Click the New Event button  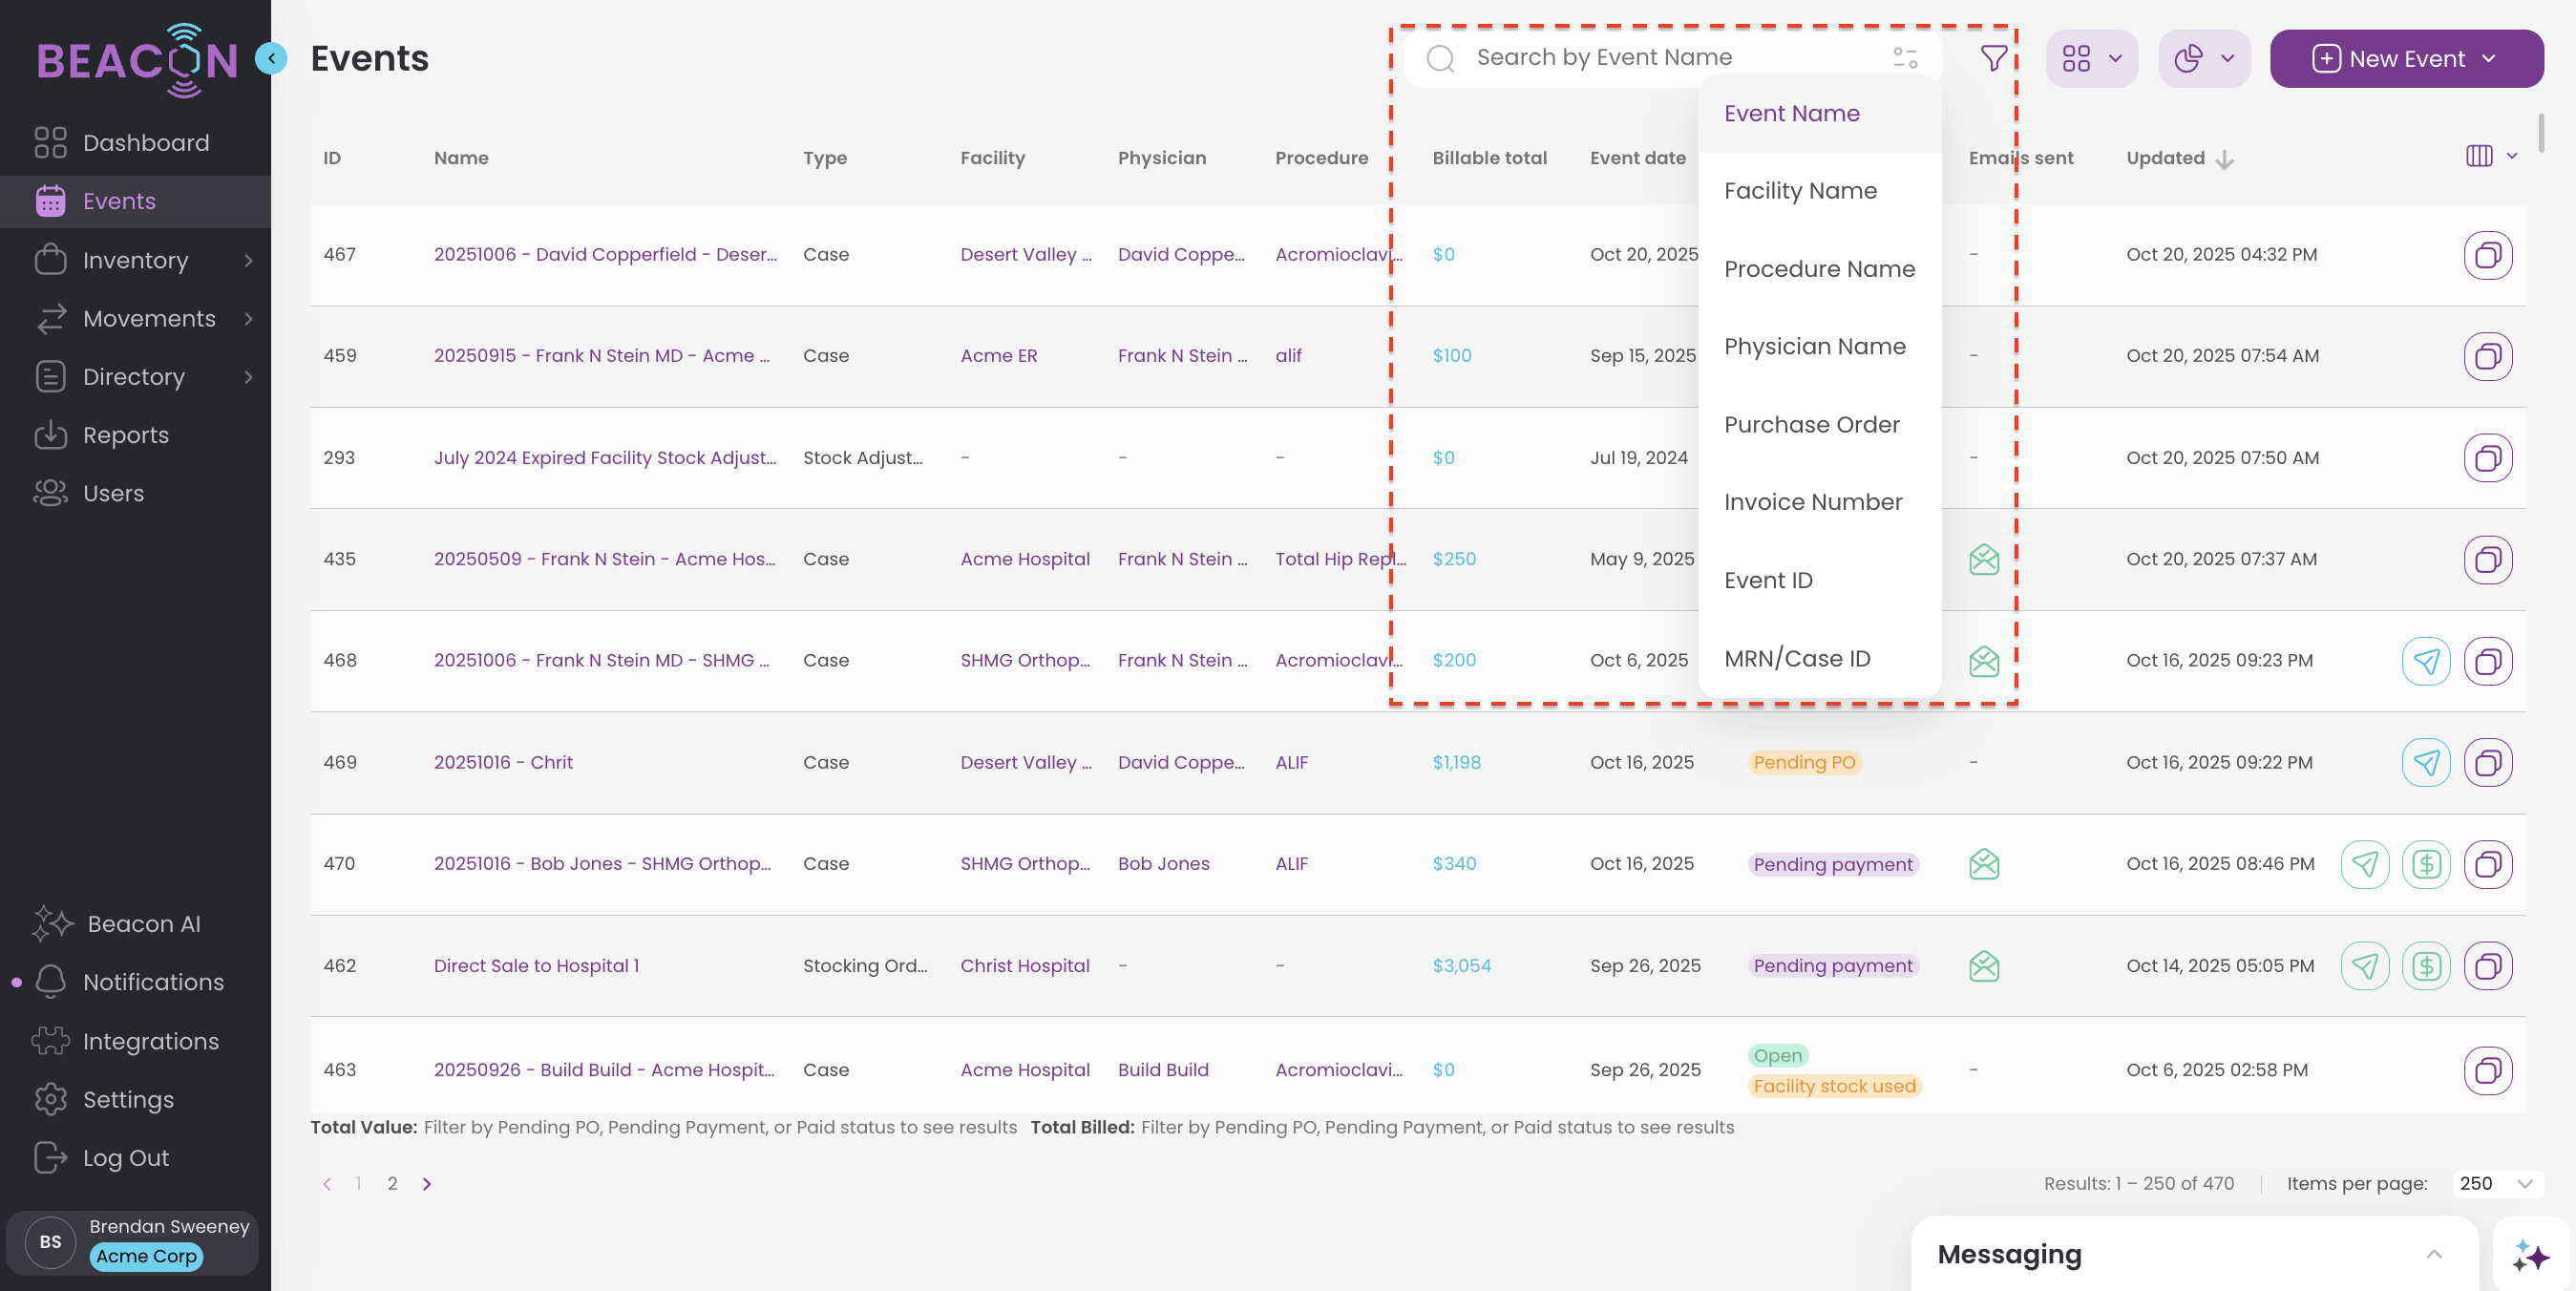pyautogui.click(x=2405, y=59)
